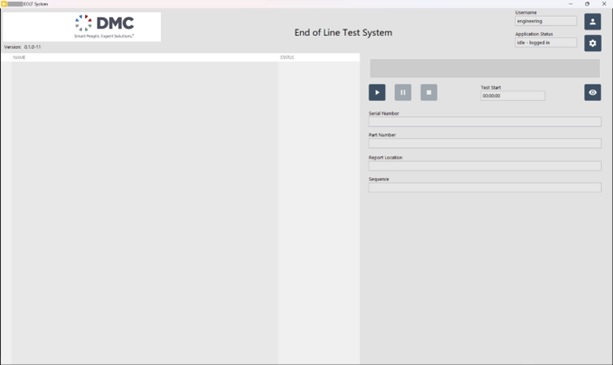Select the Username field showing engineering

coord(545,21)
